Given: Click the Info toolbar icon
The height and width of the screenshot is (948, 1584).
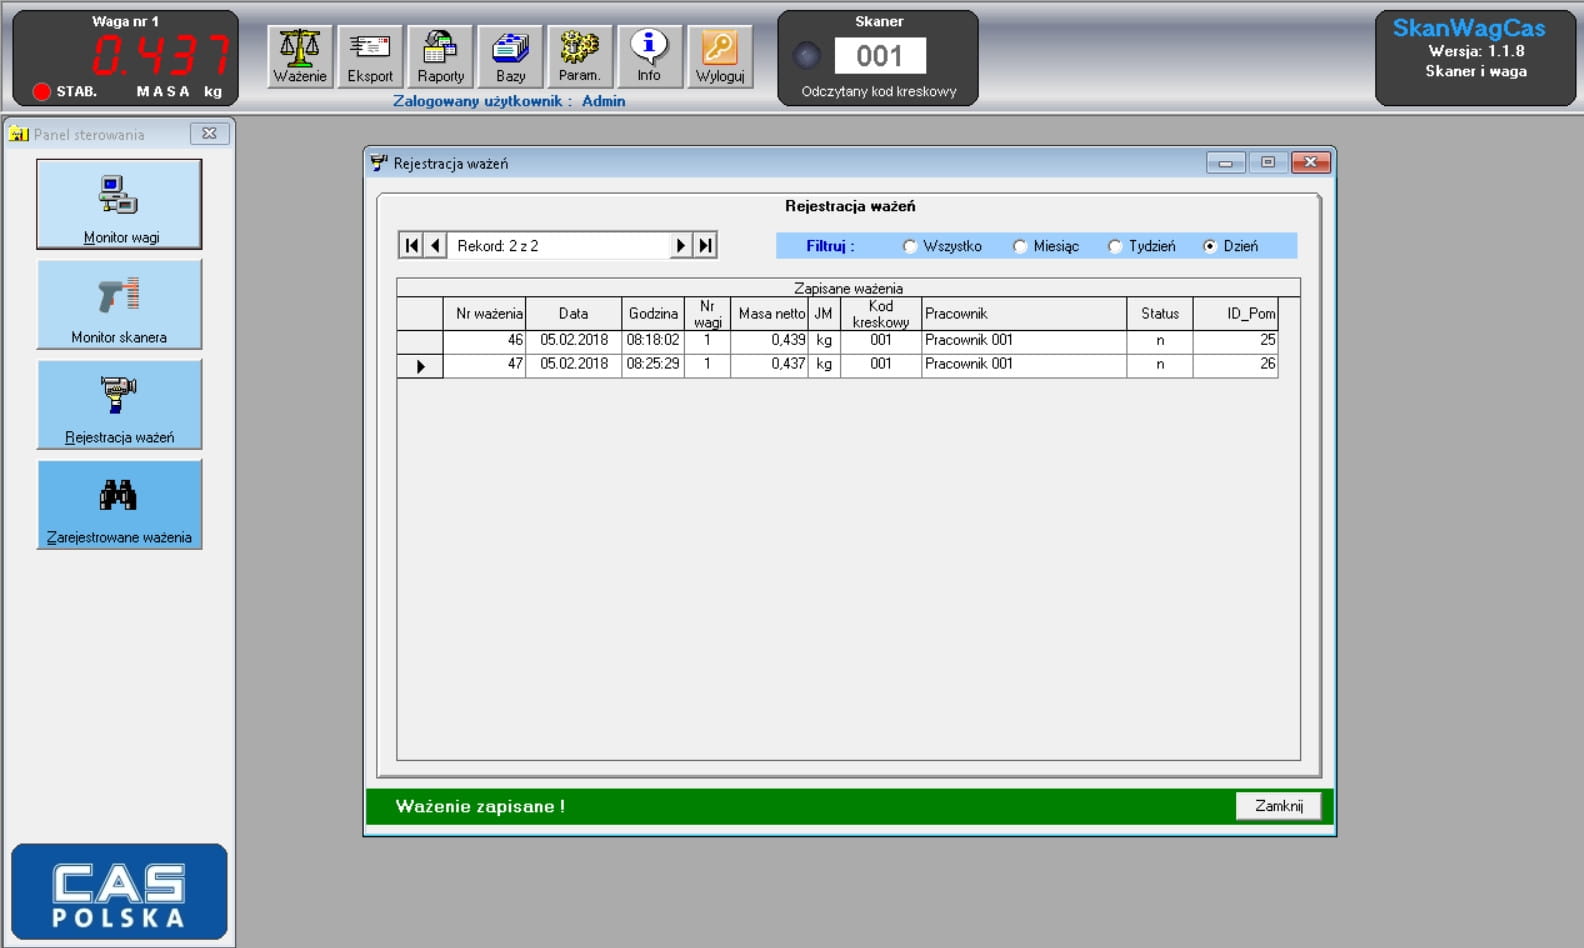Looking at the screenshot, I should pyautogui.click(x=649, y=56).
